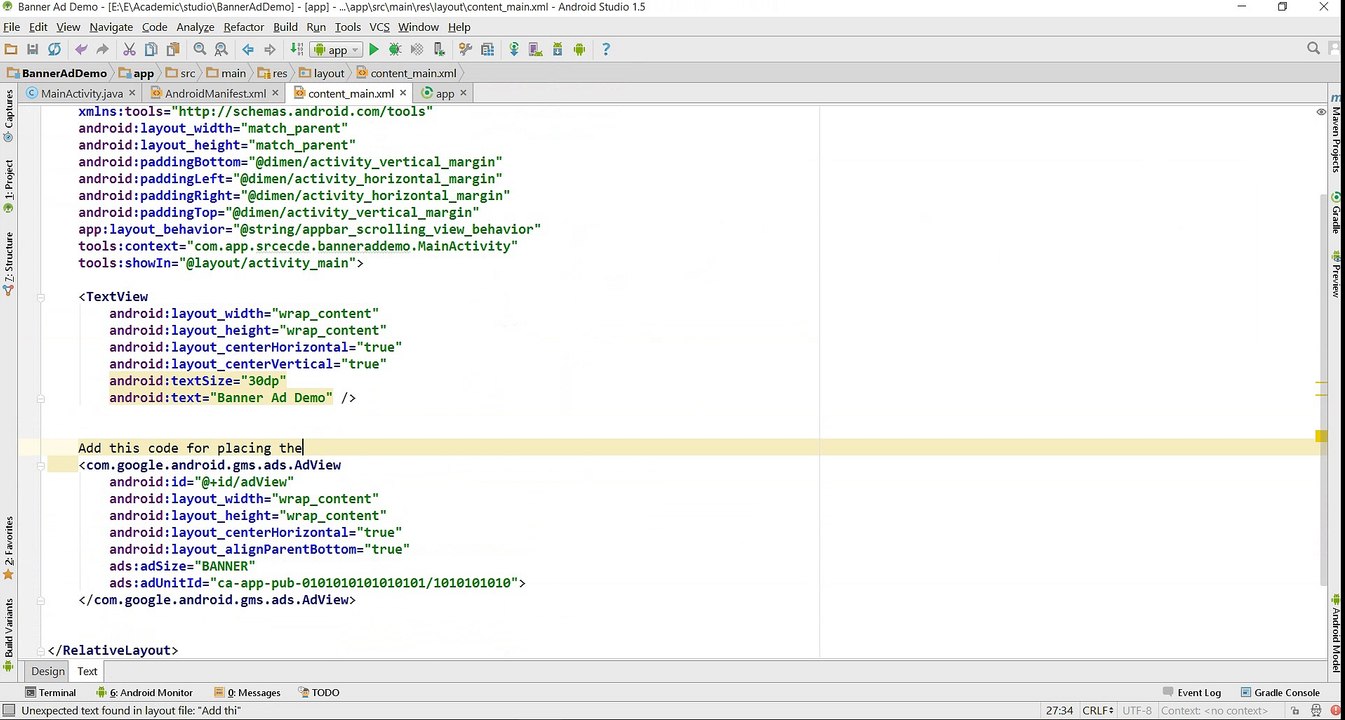Open the app run configuration dropdown
Screen dimensions: 1345x720
338,49
